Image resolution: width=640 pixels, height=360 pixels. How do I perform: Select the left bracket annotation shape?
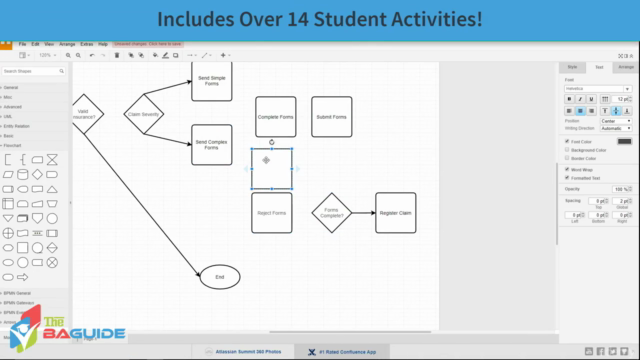(8, 160)
